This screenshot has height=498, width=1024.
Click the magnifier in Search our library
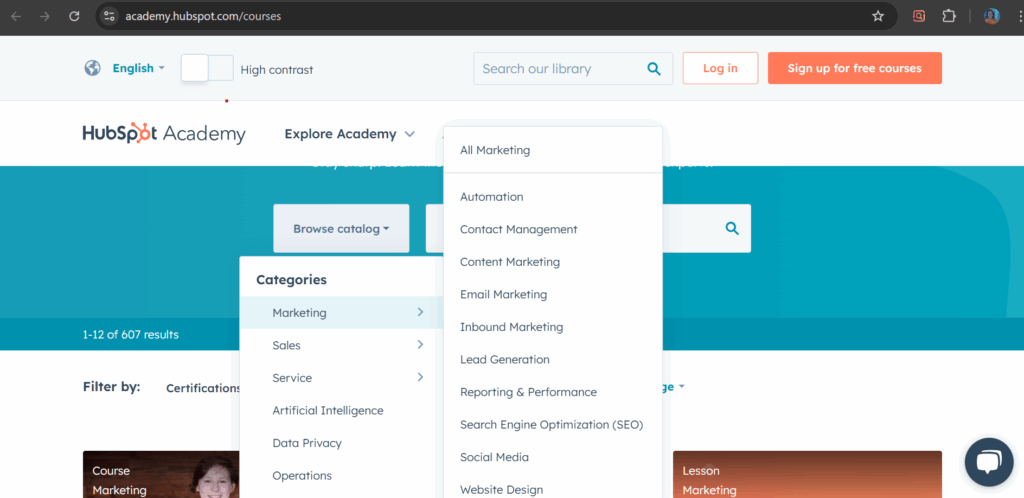pyautogui.click(x=654, y=69)
